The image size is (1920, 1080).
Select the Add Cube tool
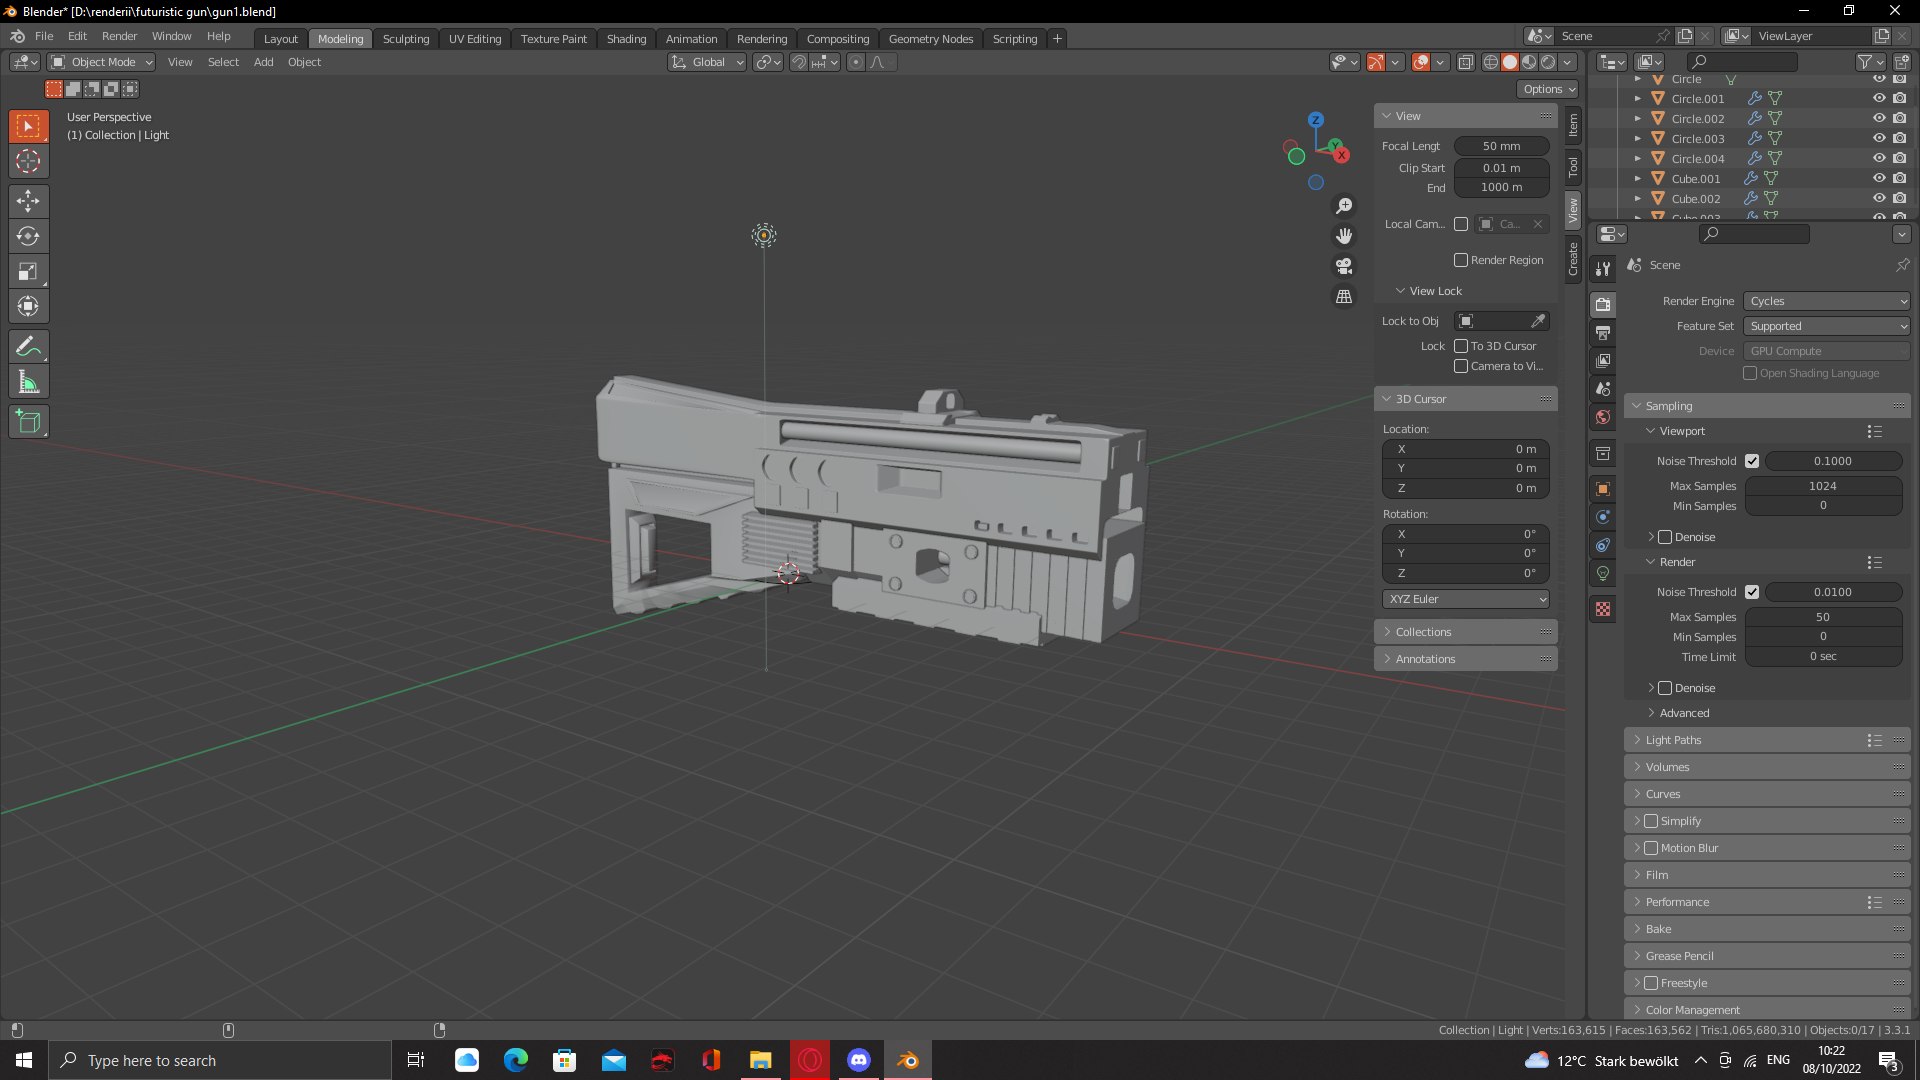(28, 422)
